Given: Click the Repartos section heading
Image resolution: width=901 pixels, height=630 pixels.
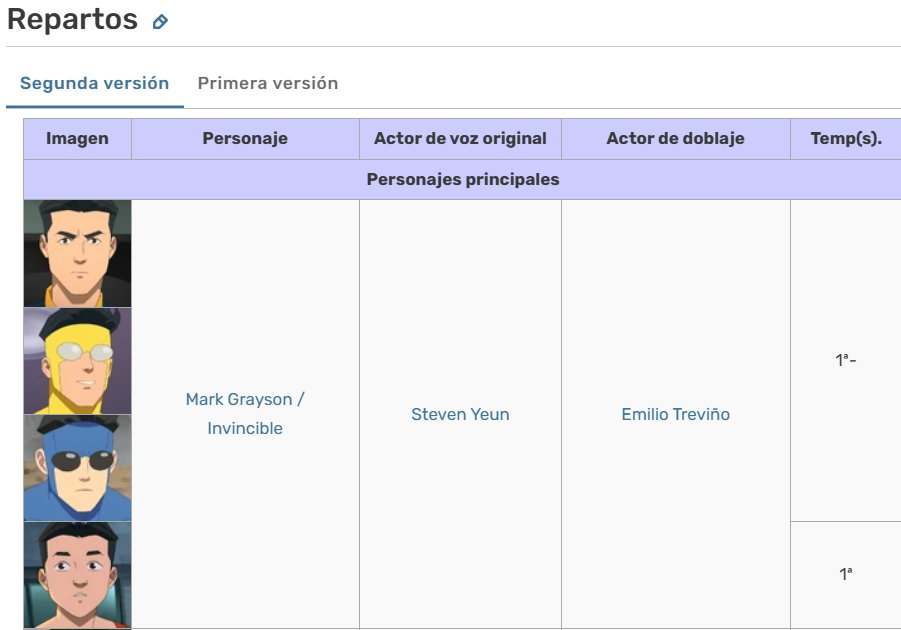Looking at the screenshot, I should click(x=72, y=20).
